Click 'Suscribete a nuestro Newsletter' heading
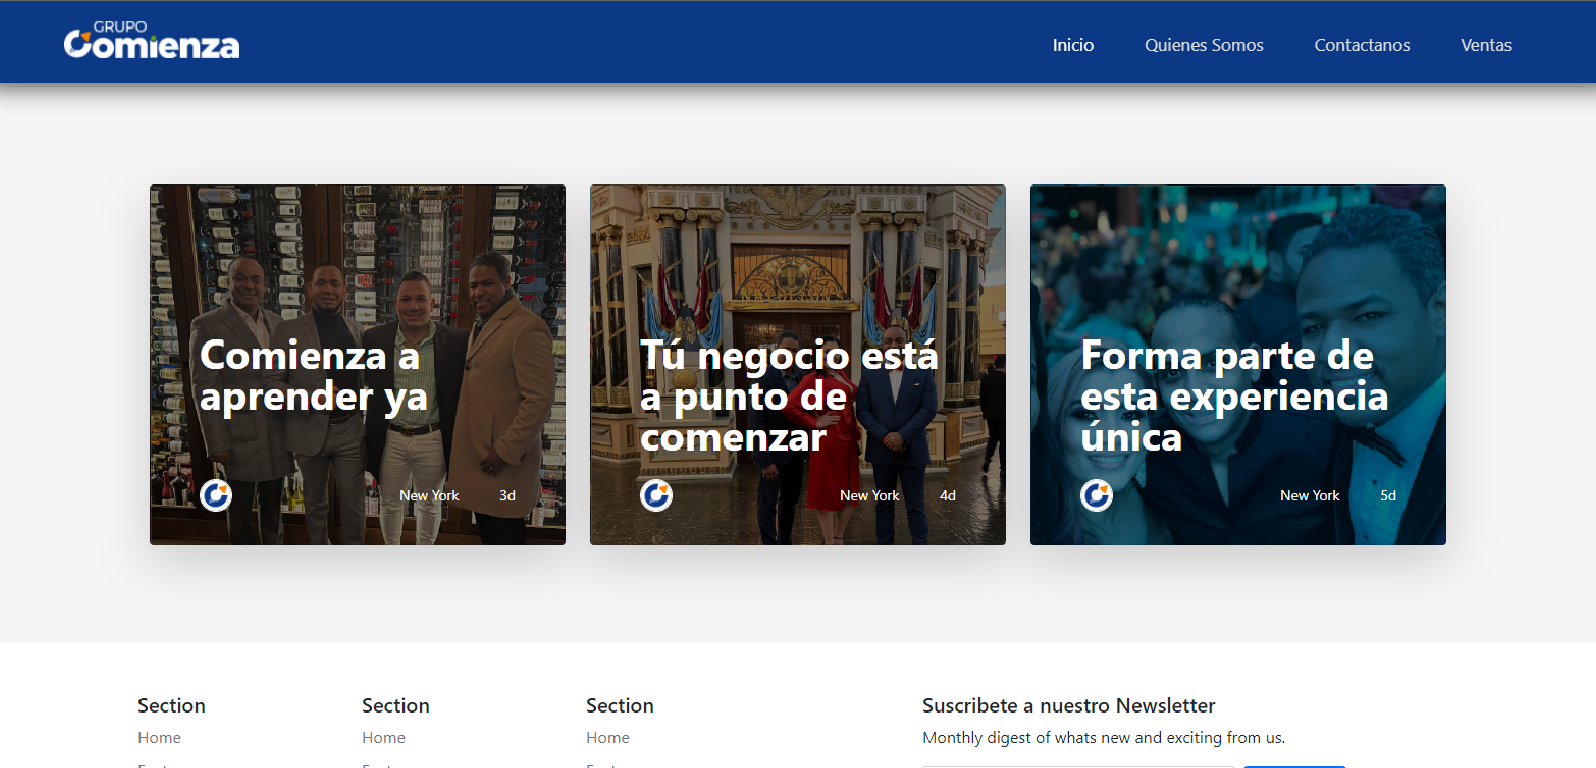The height and width of the screenshot is (768, 1596). coord(1069,706)
